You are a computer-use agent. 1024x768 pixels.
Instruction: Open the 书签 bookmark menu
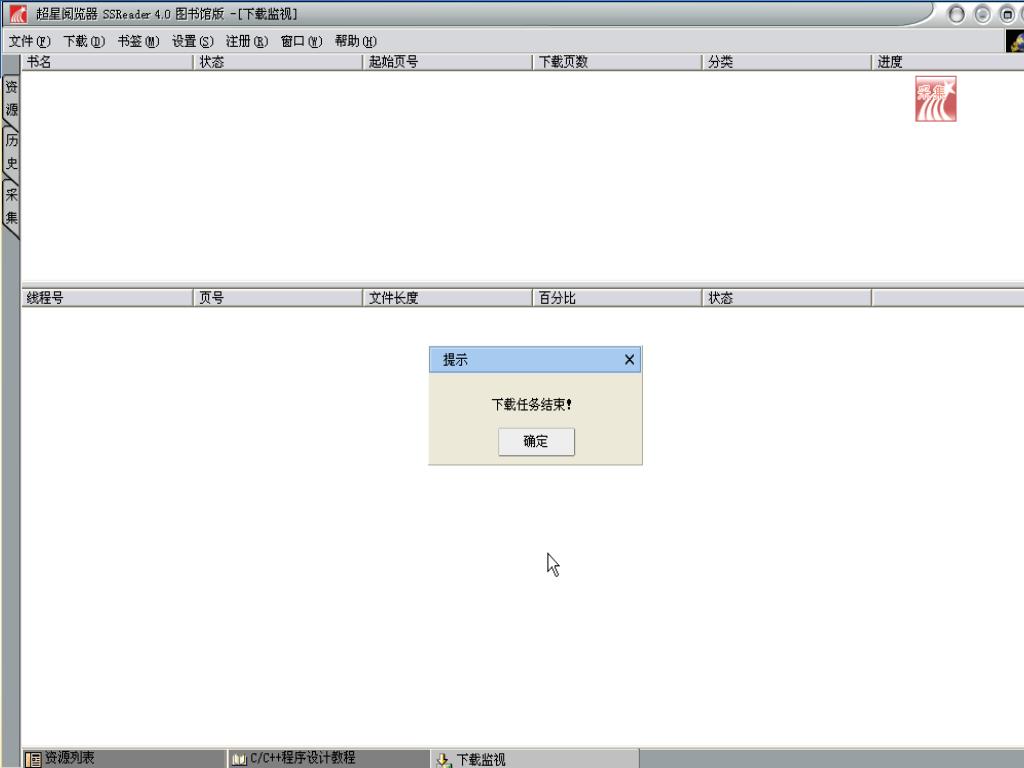(137, 41)
